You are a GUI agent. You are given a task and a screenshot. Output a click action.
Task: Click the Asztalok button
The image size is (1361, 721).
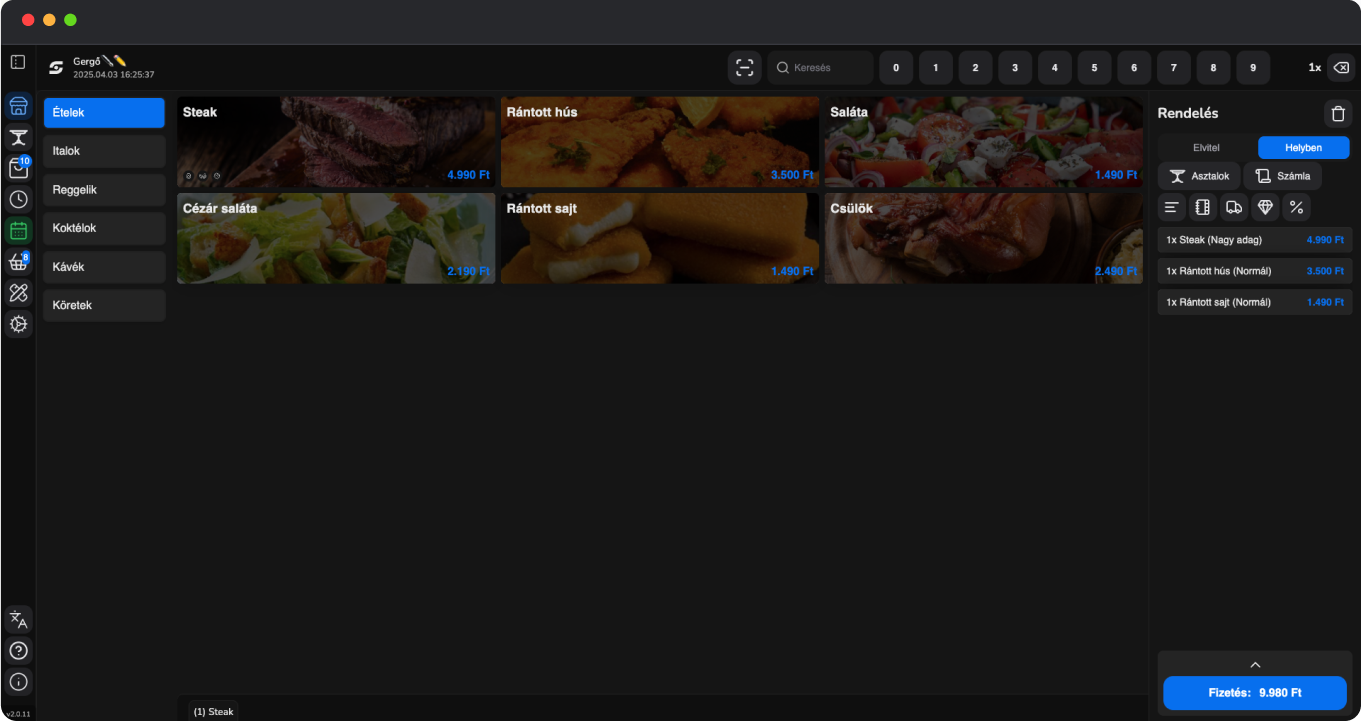pyautogui.click(x=1199, y=176)
